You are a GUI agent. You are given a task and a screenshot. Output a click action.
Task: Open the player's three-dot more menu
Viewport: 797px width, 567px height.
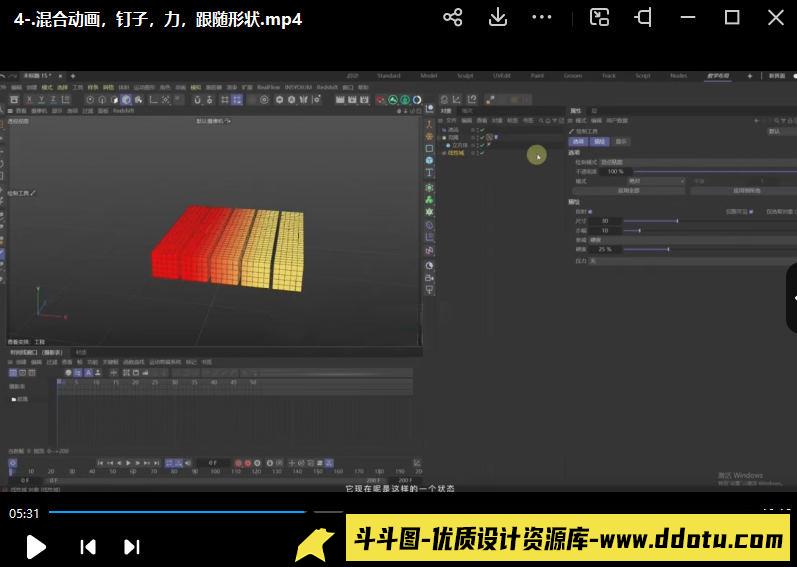click(x=541, y=18)
